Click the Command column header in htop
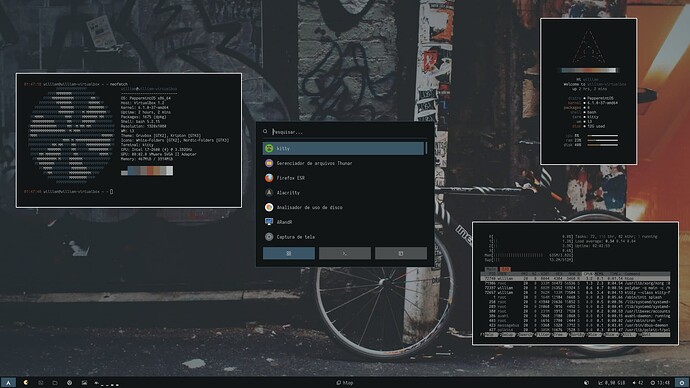Screen dimensions: 690x388 [633, 274]
